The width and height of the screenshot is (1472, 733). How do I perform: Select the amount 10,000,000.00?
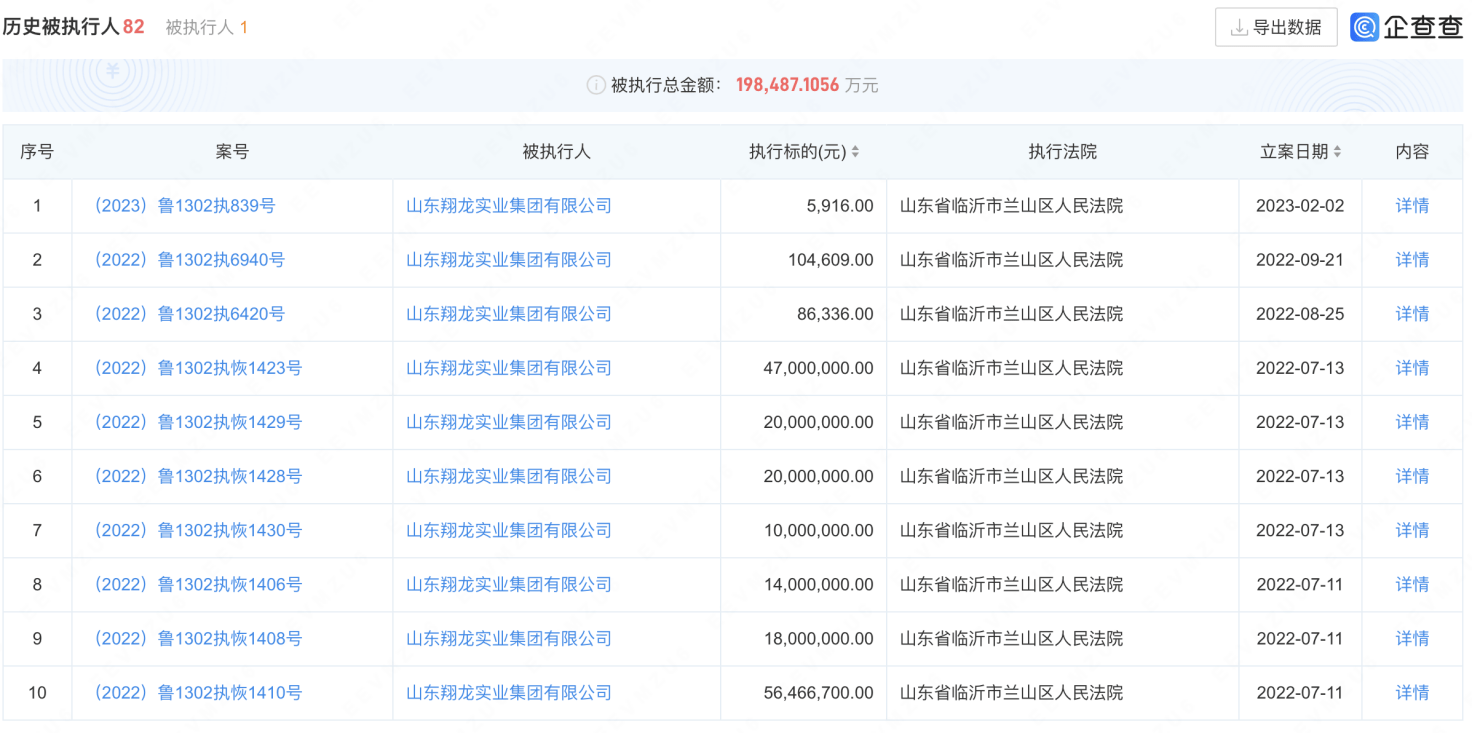tap(818, 530)
